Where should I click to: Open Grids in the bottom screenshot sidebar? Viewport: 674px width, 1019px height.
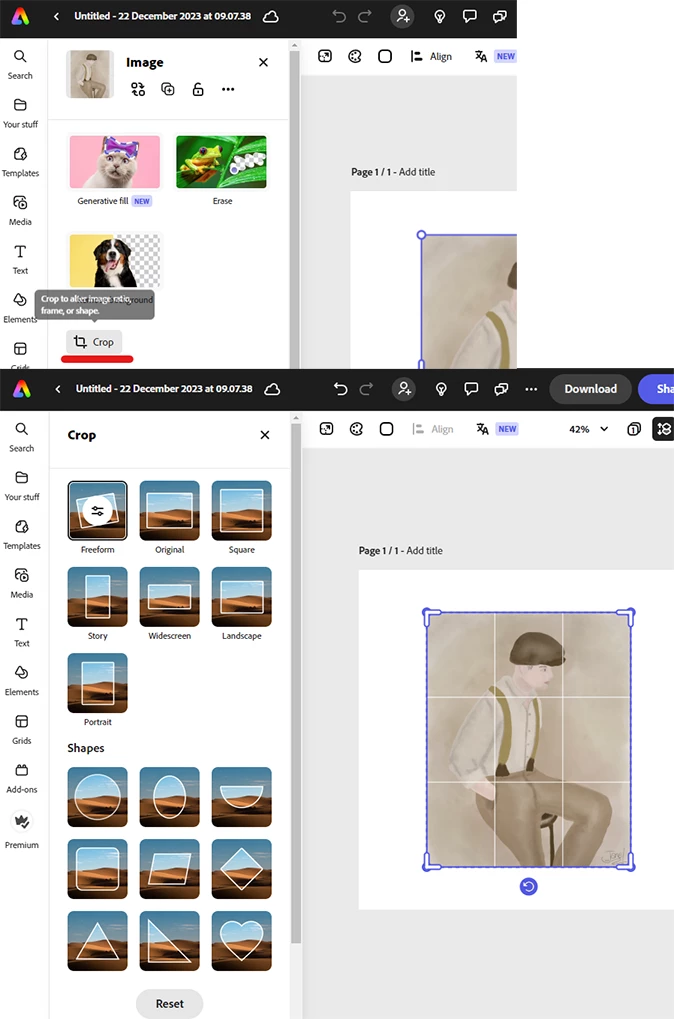pos(21,730)
